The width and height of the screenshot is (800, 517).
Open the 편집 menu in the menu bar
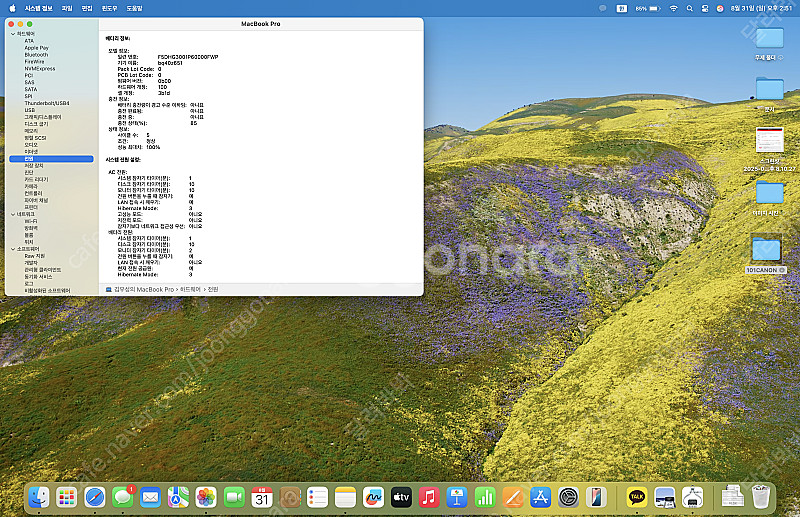pos(87,8)
